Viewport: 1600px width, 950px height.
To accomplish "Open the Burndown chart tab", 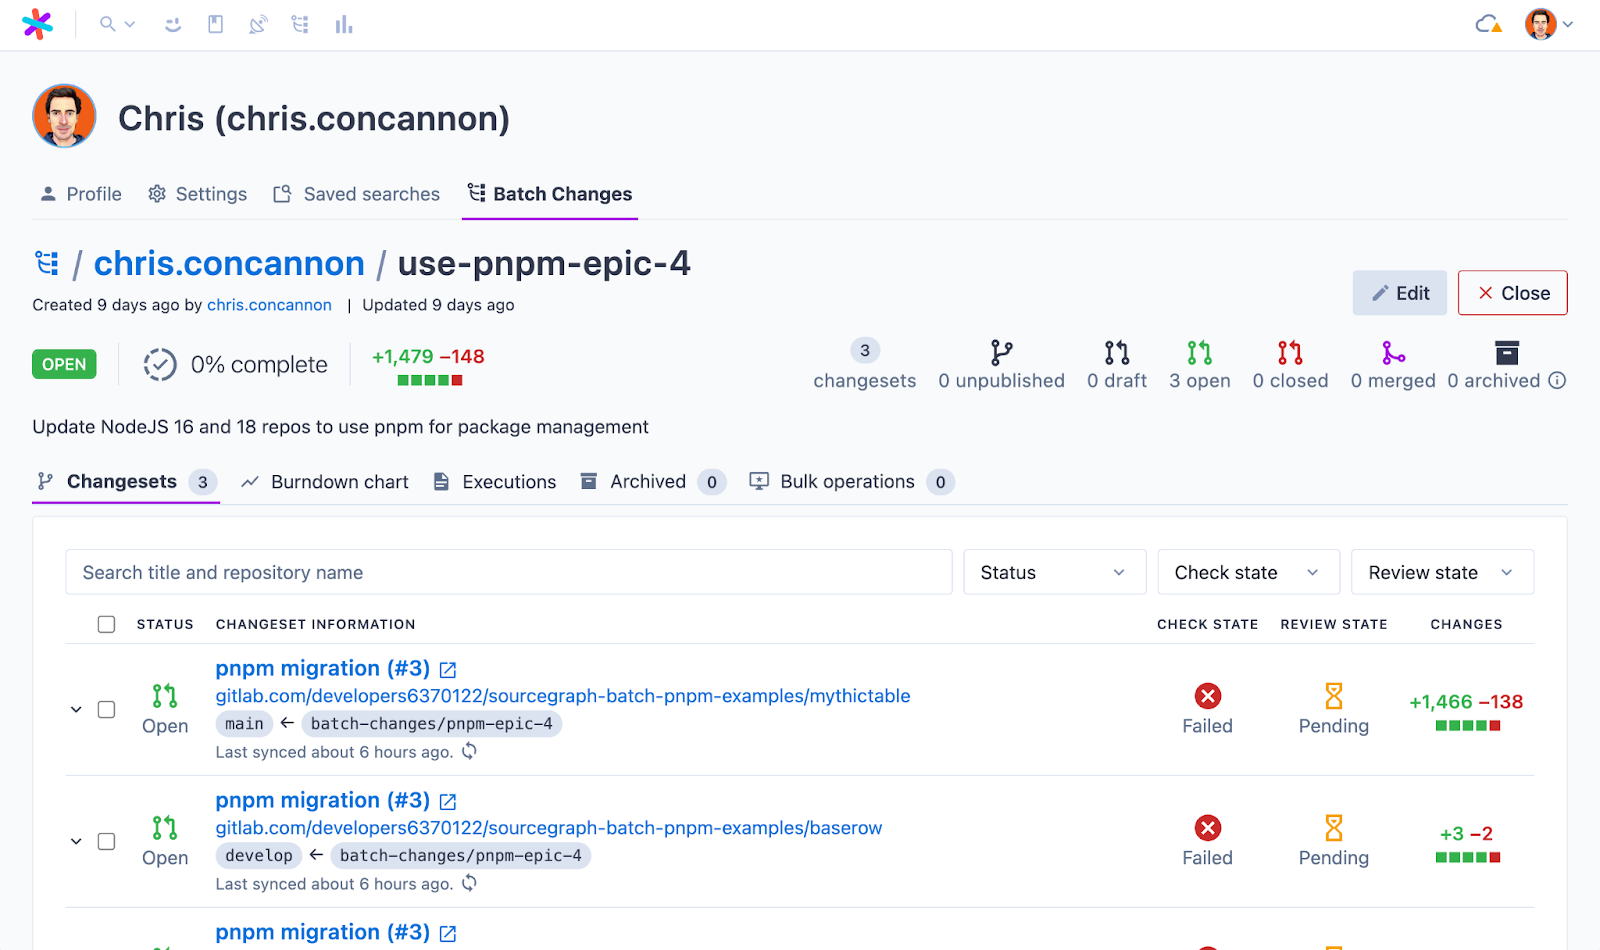I will [325, 482].
